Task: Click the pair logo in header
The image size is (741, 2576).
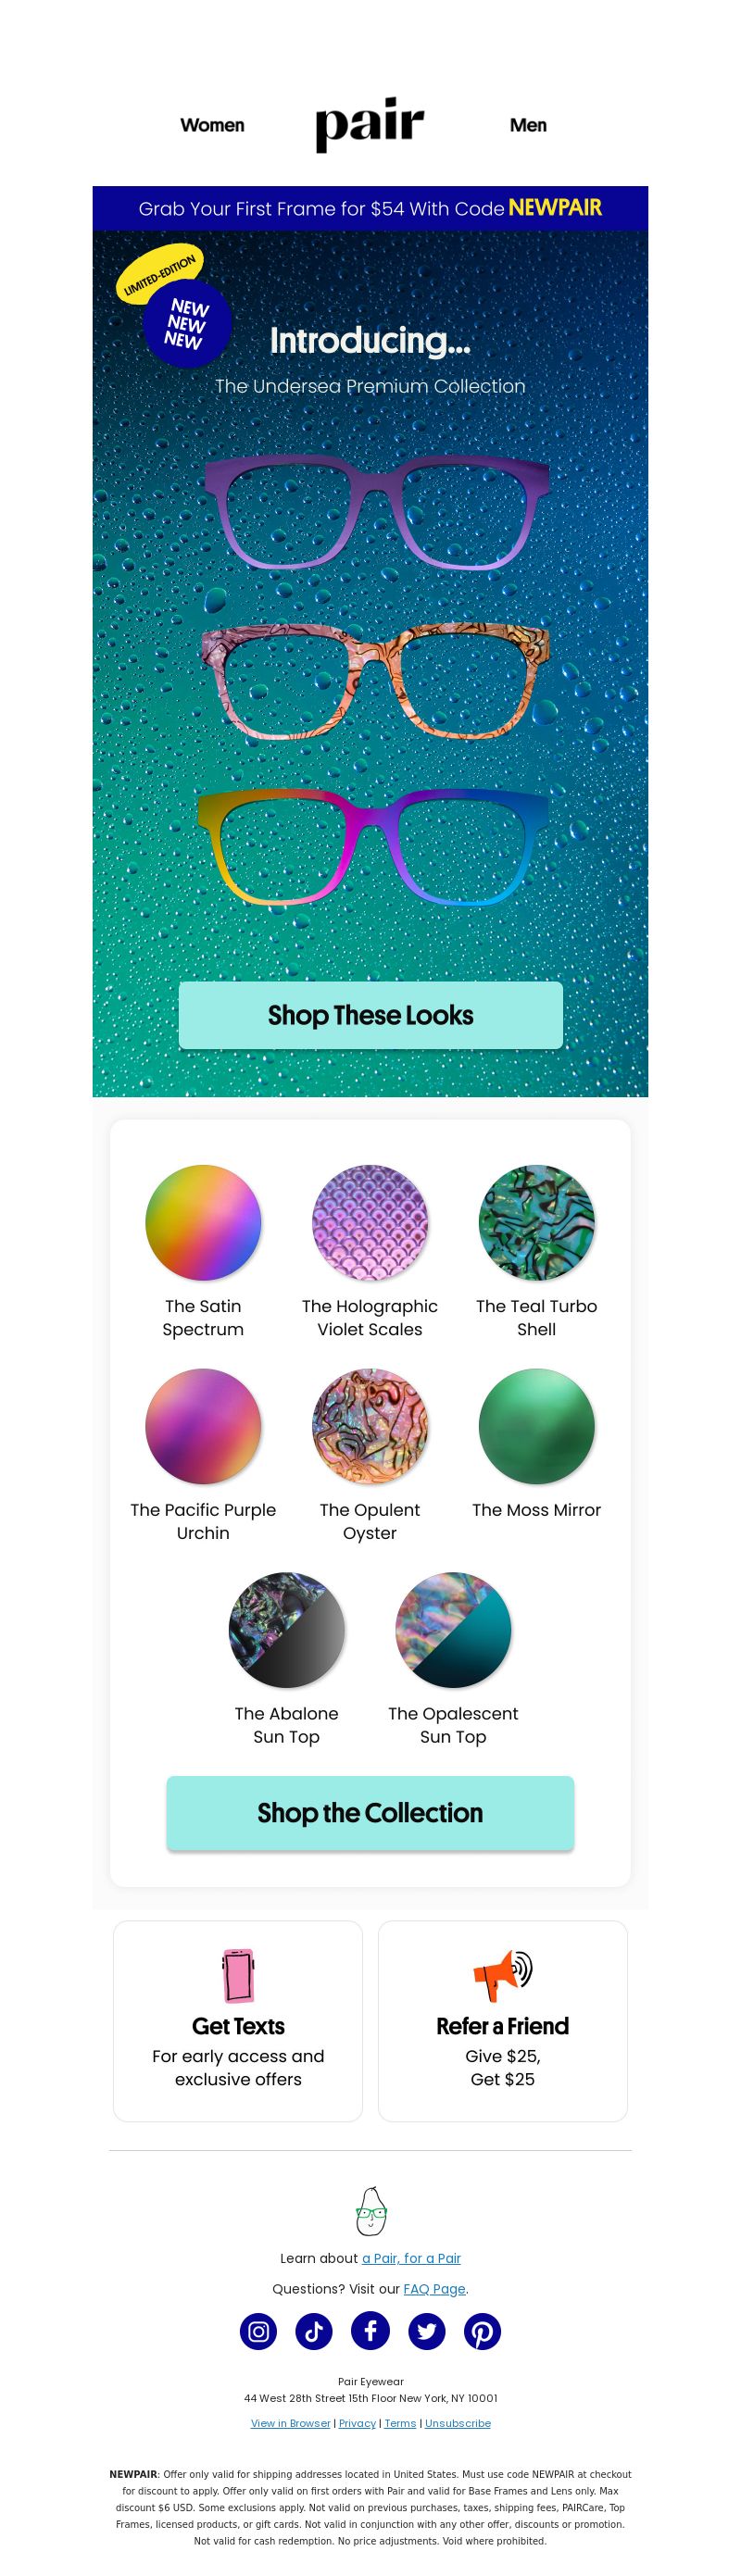Action: click(370, 125)
